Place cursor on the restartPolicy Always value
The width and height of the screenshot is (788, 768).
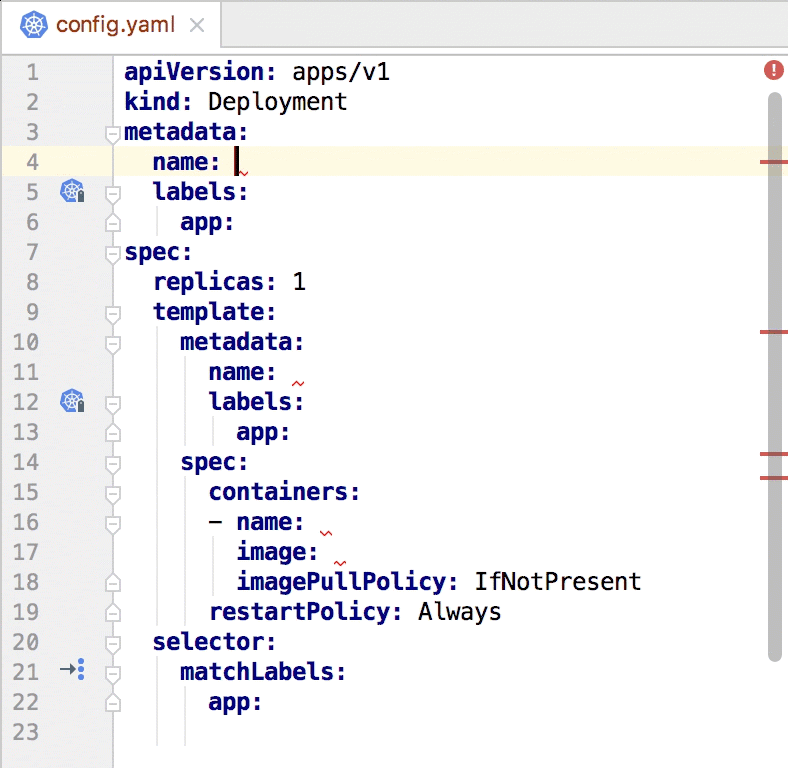pos(459,612)
